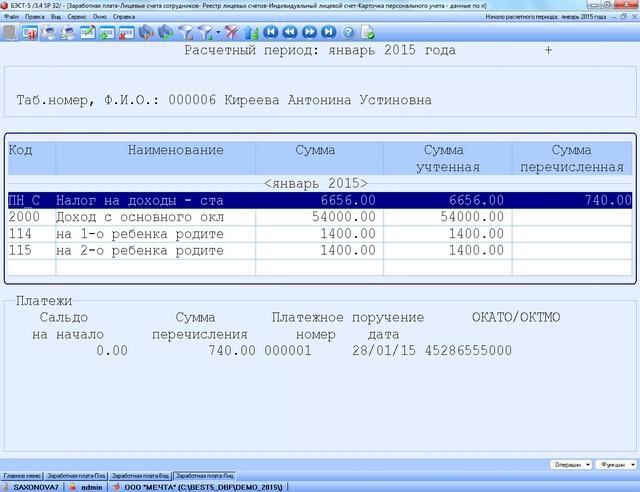640x492 pixels.
Task: Click the delete record icon with red cross
Action: (x=127, y=32)
